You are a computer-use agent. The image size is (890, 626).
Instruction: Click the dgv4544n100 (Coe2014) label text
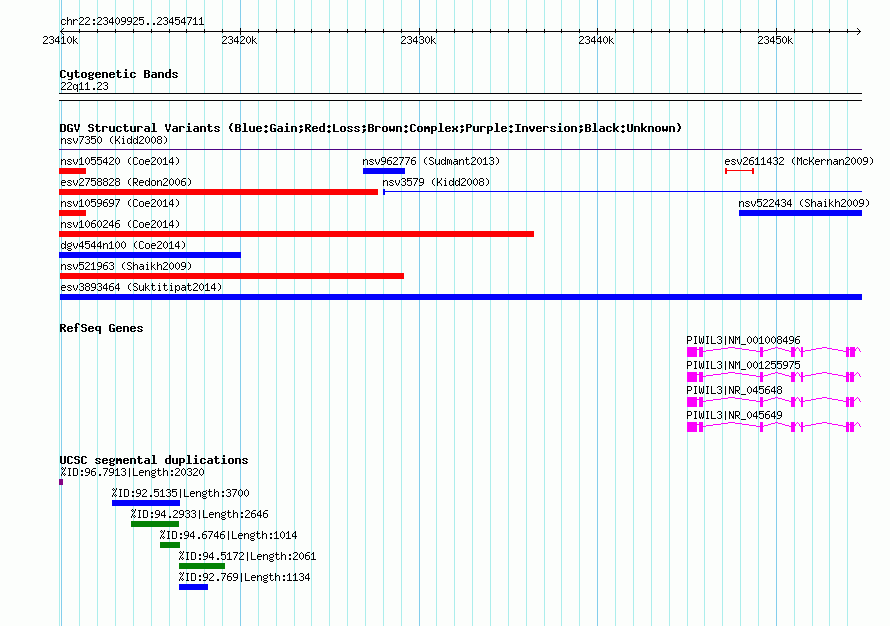click(x=123, y=245)
